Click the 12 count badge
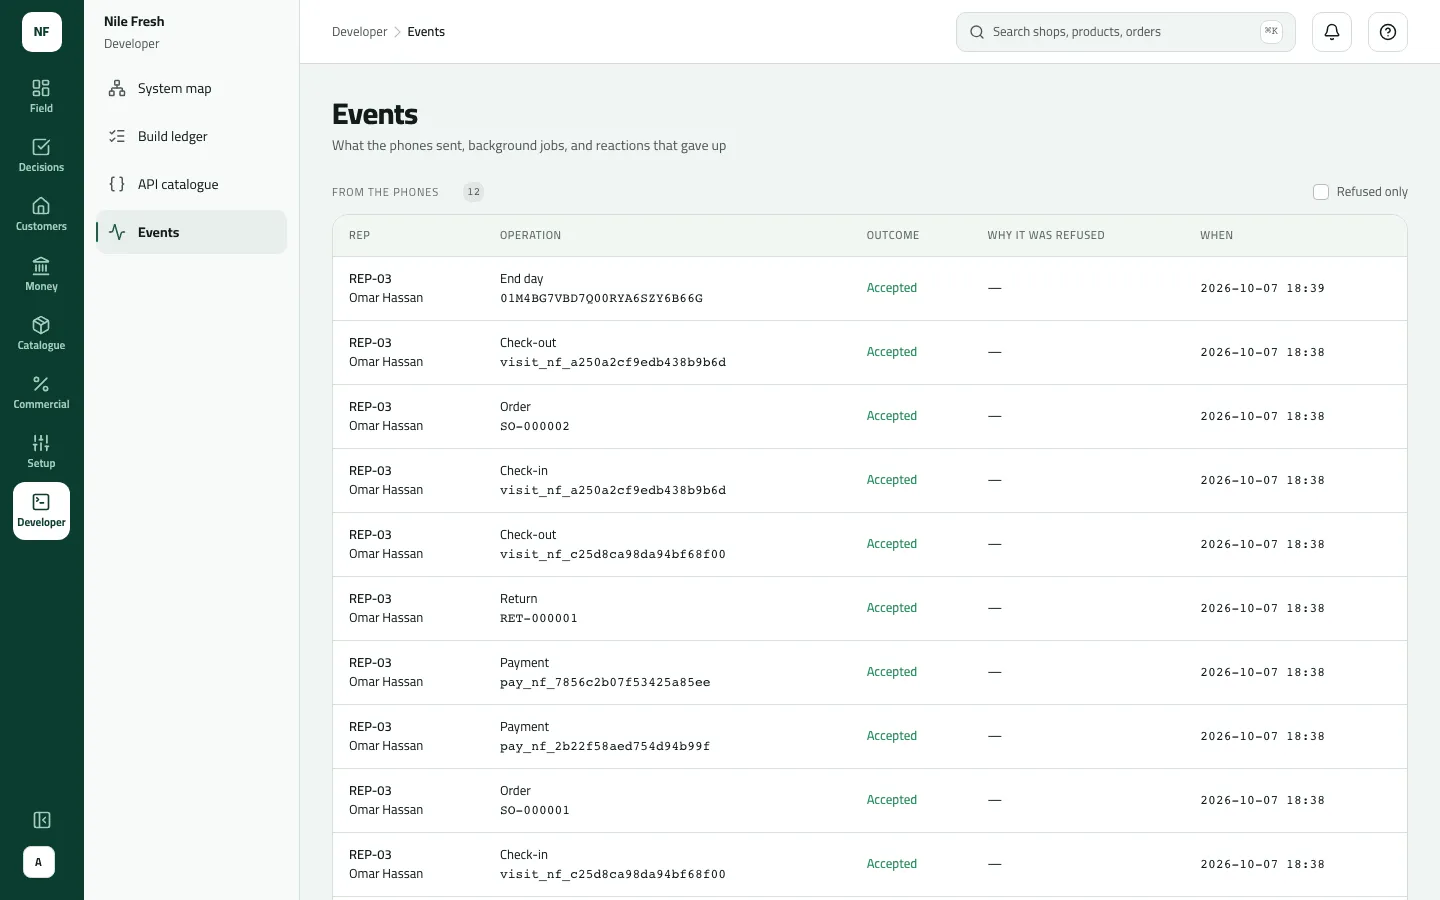 click(473, 192)
